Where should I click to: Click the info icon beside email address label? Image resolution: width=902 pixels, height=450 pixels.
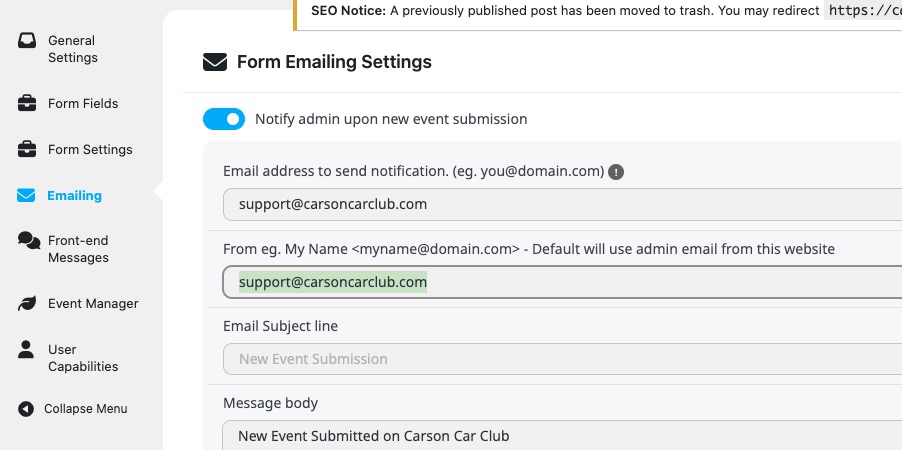pos(616,171)
